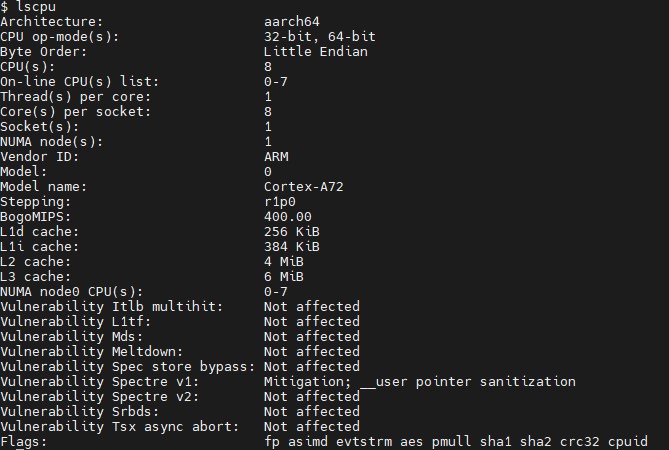Click the L3 cache value 6 MiB

click(x=284, y=276)
